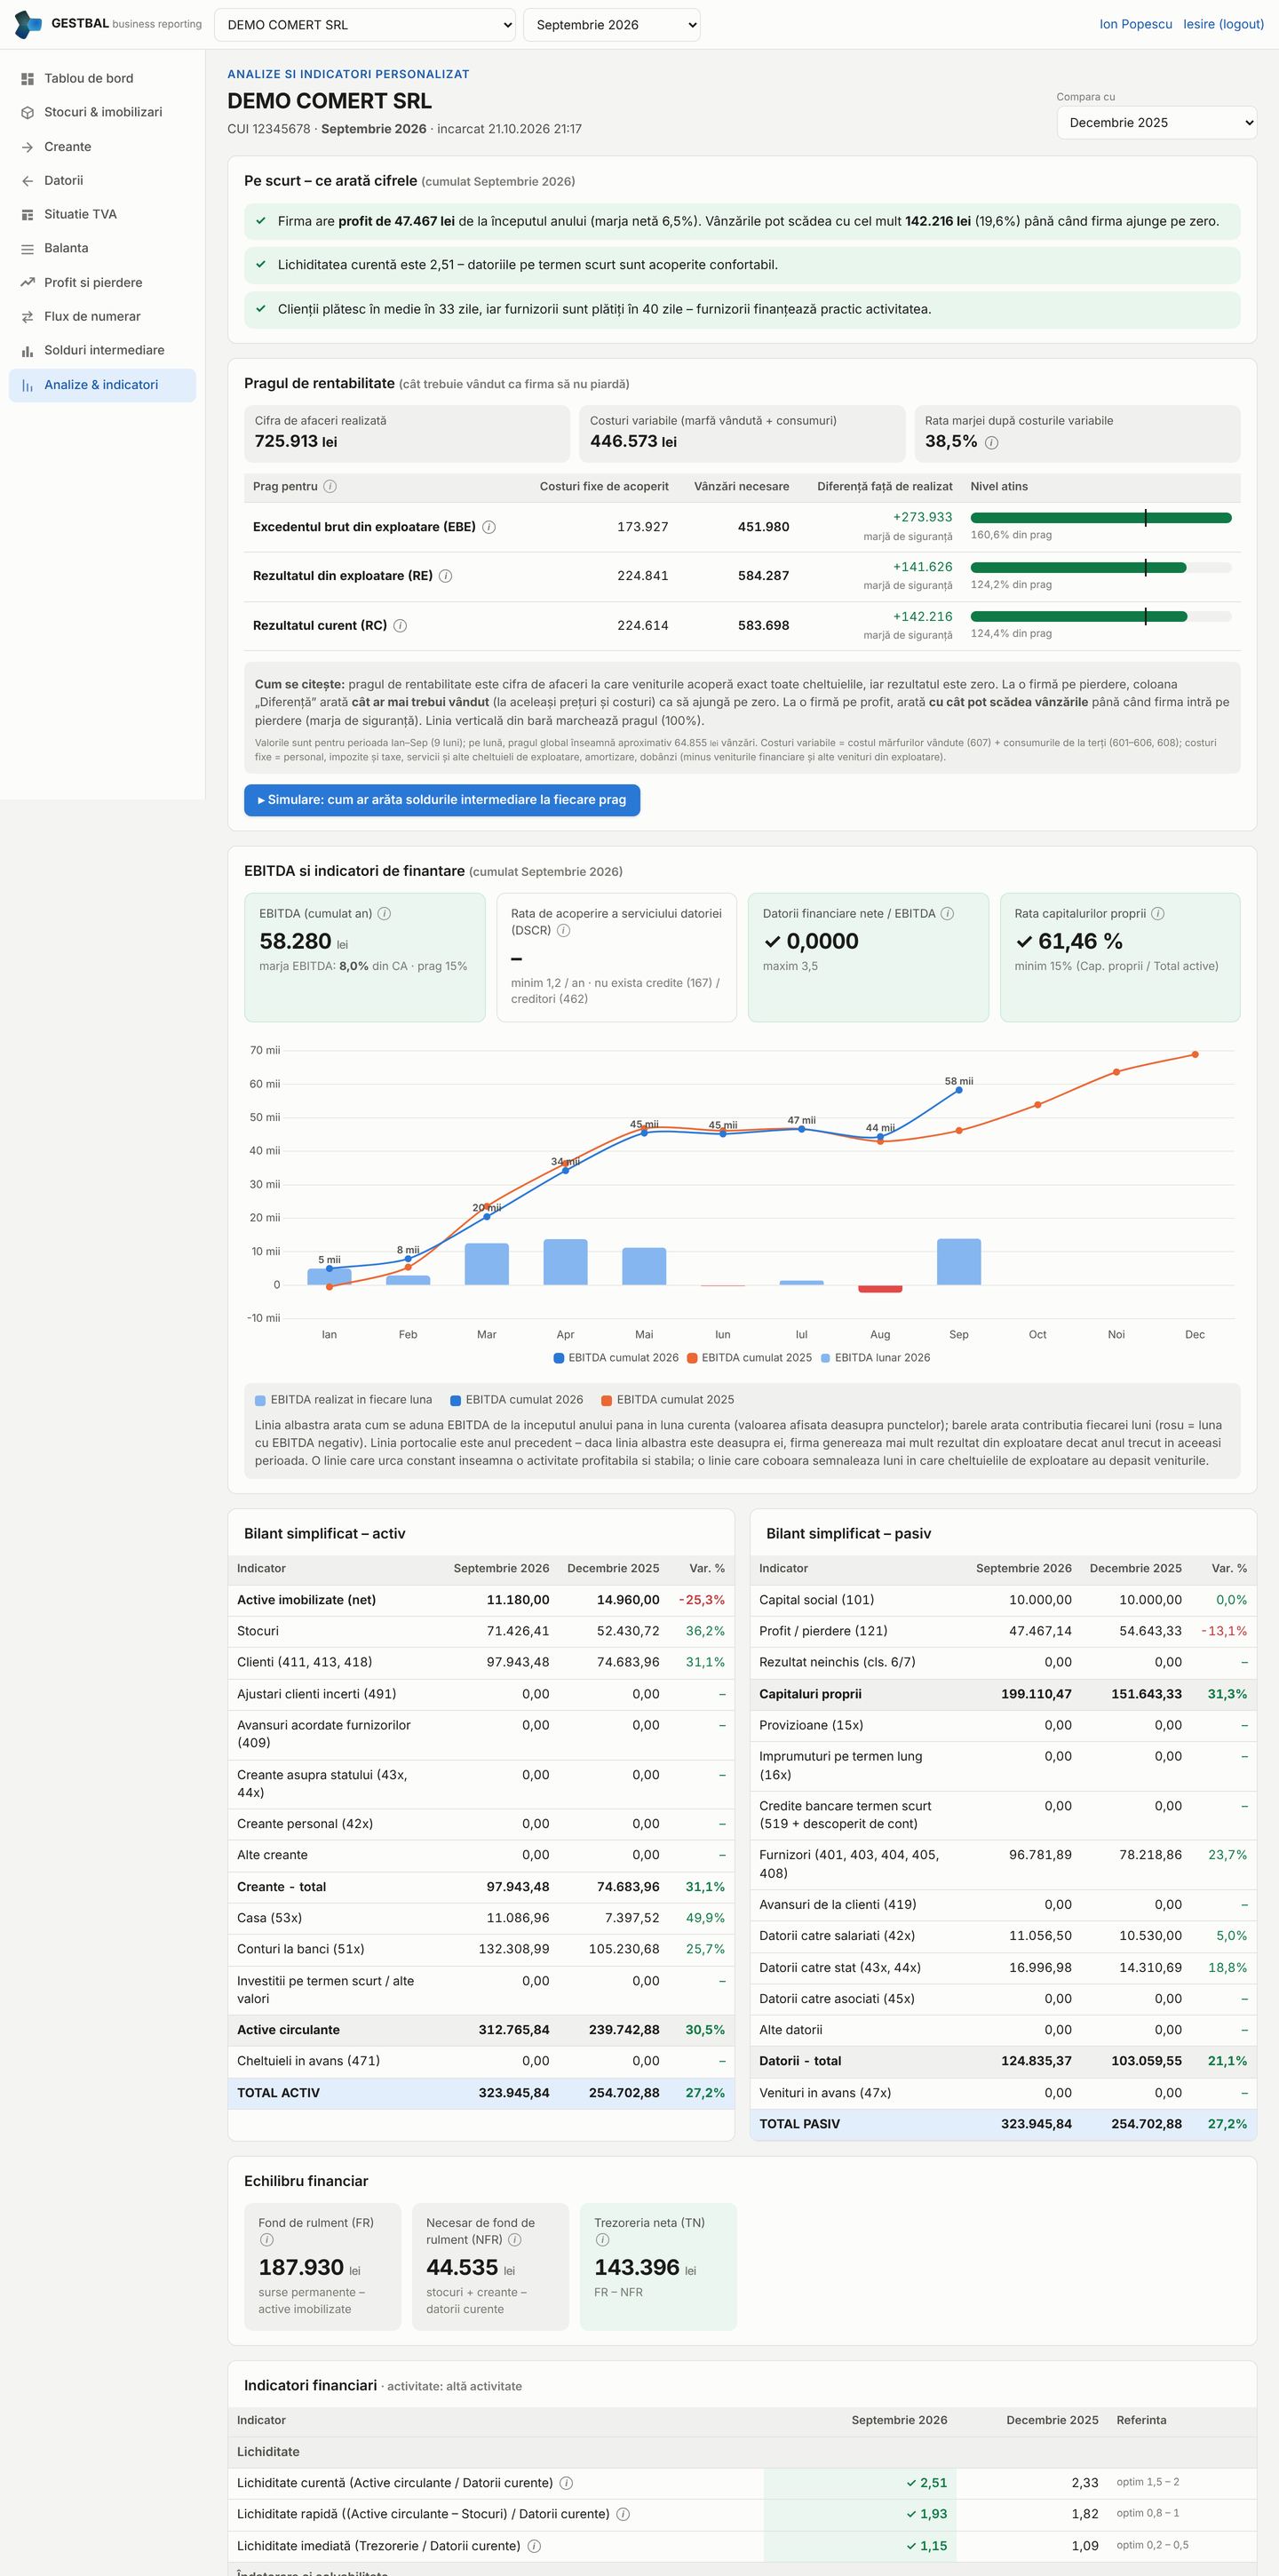Click the Iesire (logout) link

coord(1224,24)
